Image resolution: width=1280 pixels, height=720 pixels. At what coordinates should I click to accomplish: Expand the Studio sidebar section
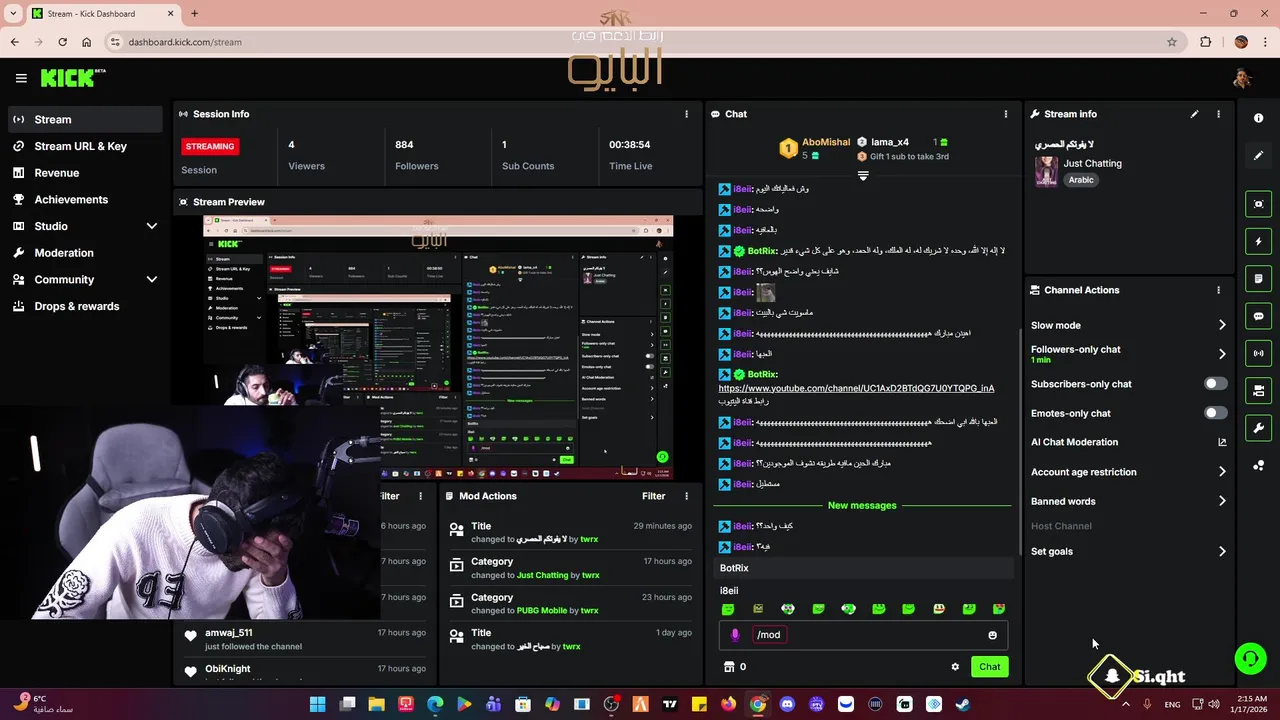[151, 226]
